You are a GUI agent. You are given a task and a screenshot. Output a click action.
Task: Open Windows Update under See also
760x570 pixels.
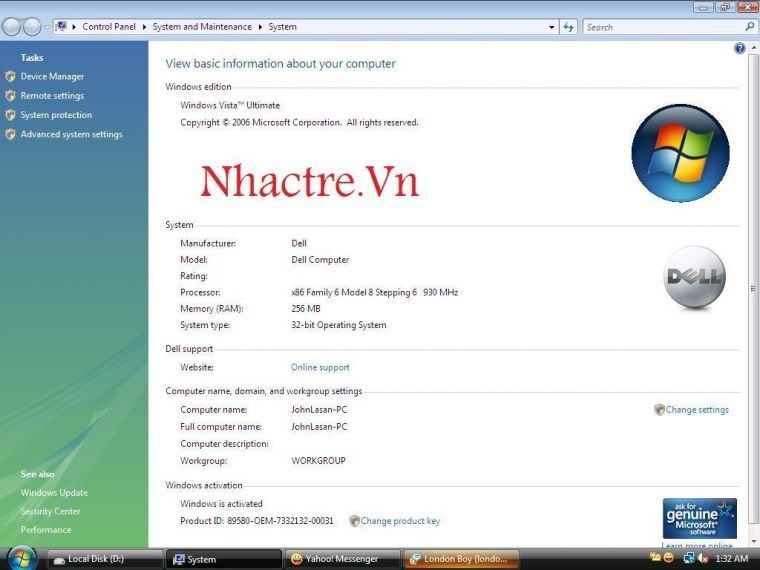coord(54,493)
